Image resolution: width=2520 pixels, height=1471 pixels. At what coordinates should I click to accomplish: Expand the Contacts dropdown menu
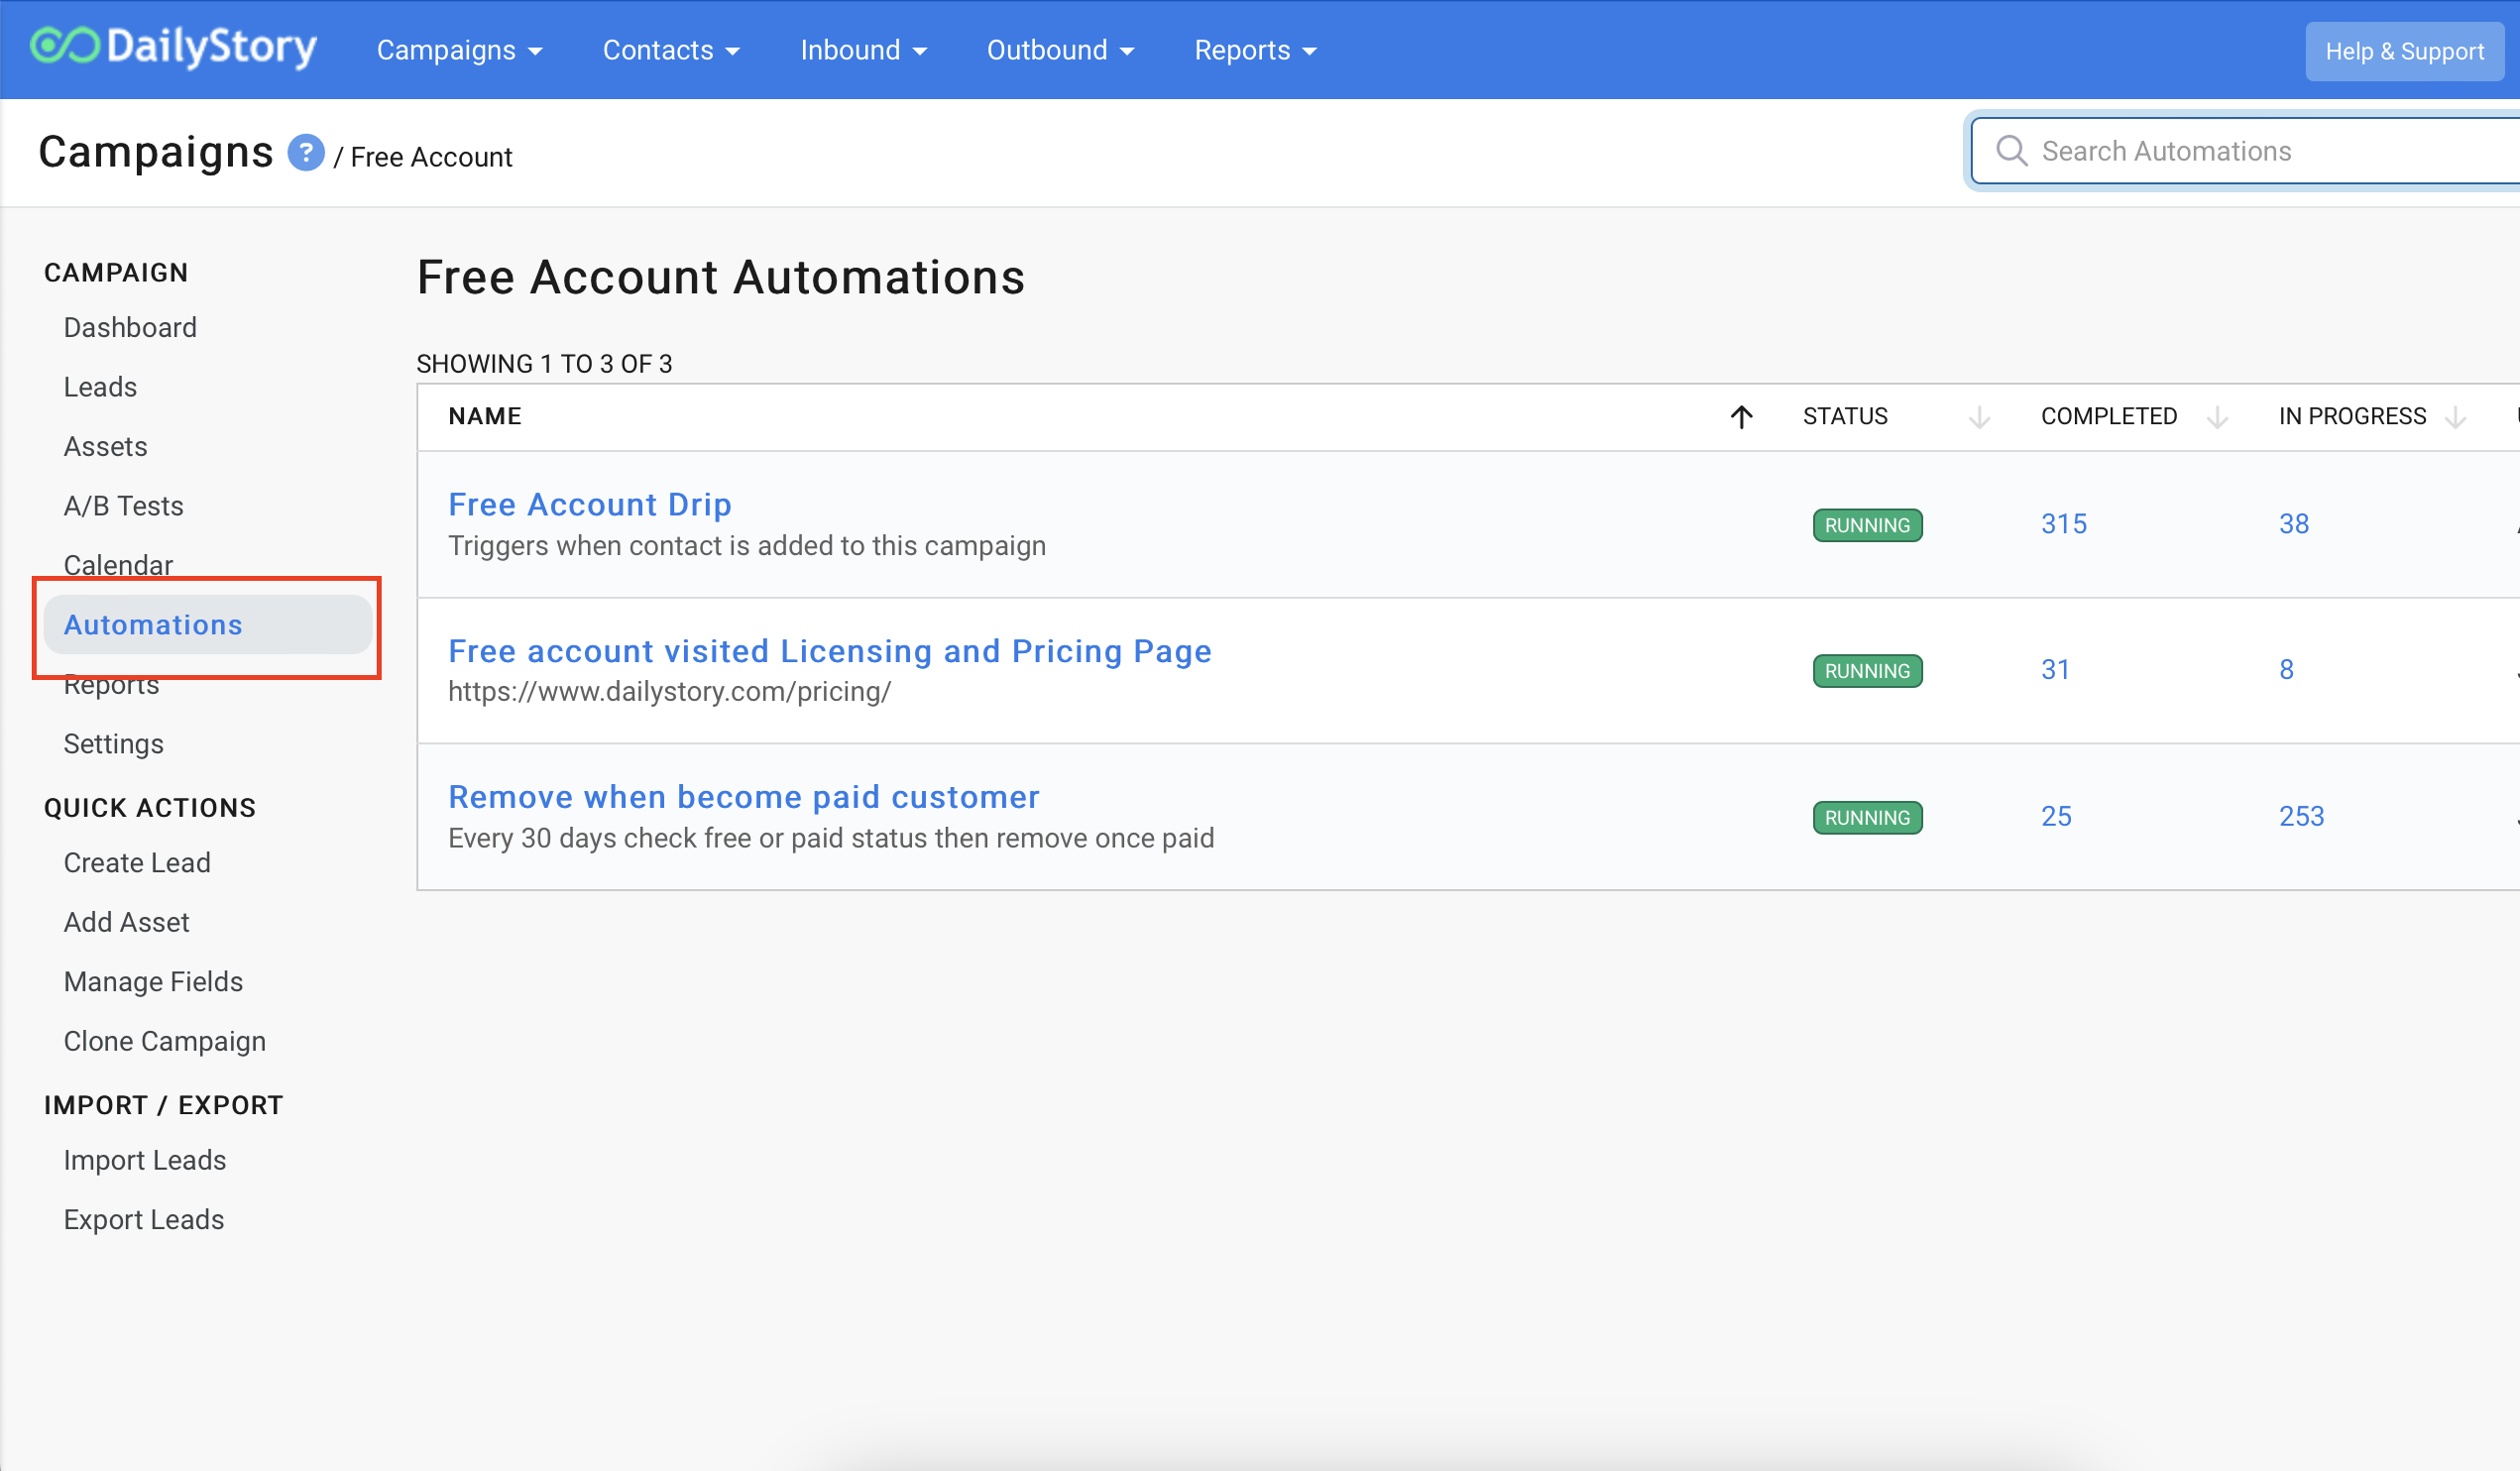coord(670,50)
